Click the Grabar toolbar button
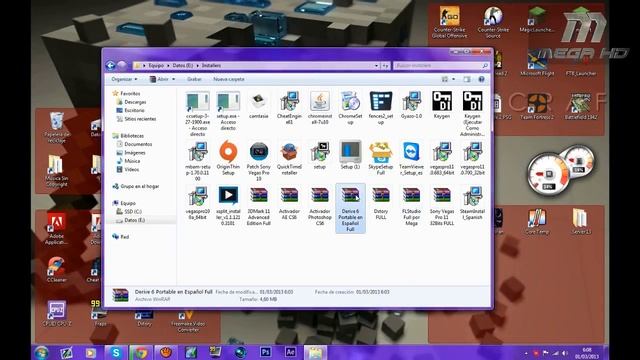Viewport: 640px width, 360px height. (194, 79)
